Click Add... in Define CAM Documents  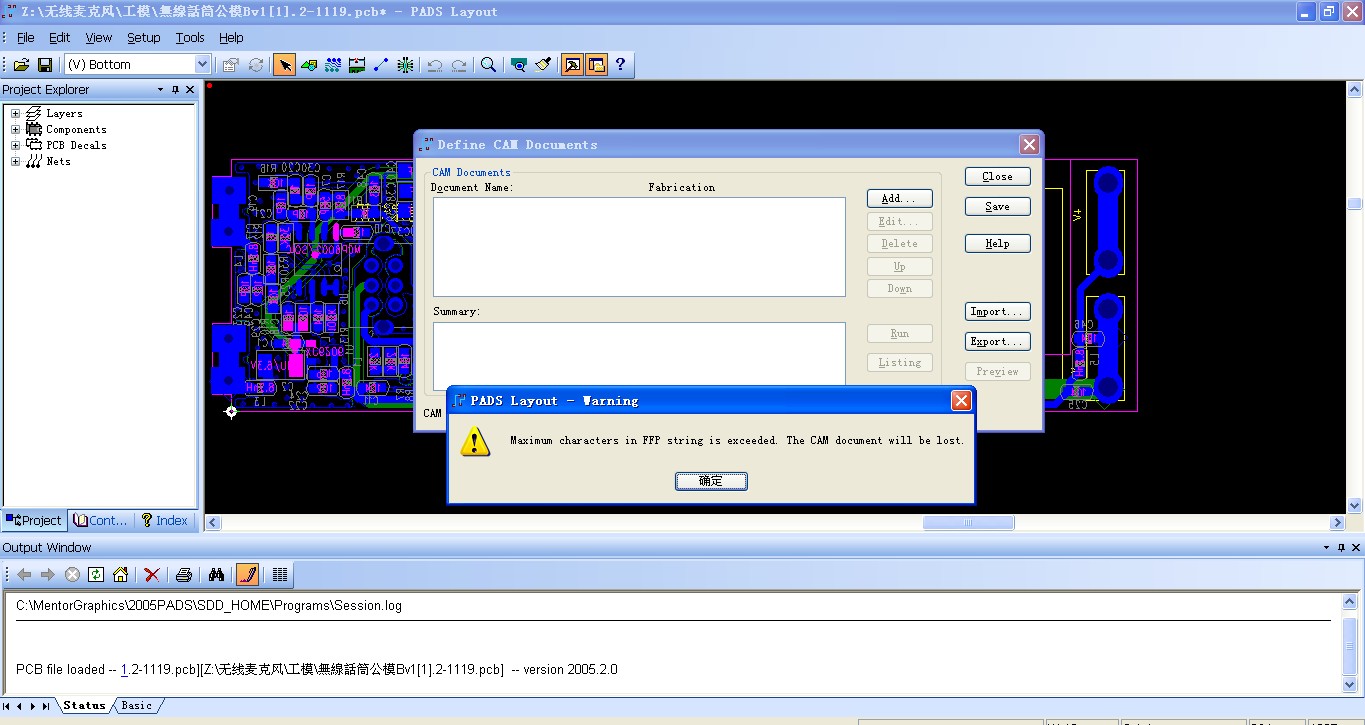pos(899,199)
